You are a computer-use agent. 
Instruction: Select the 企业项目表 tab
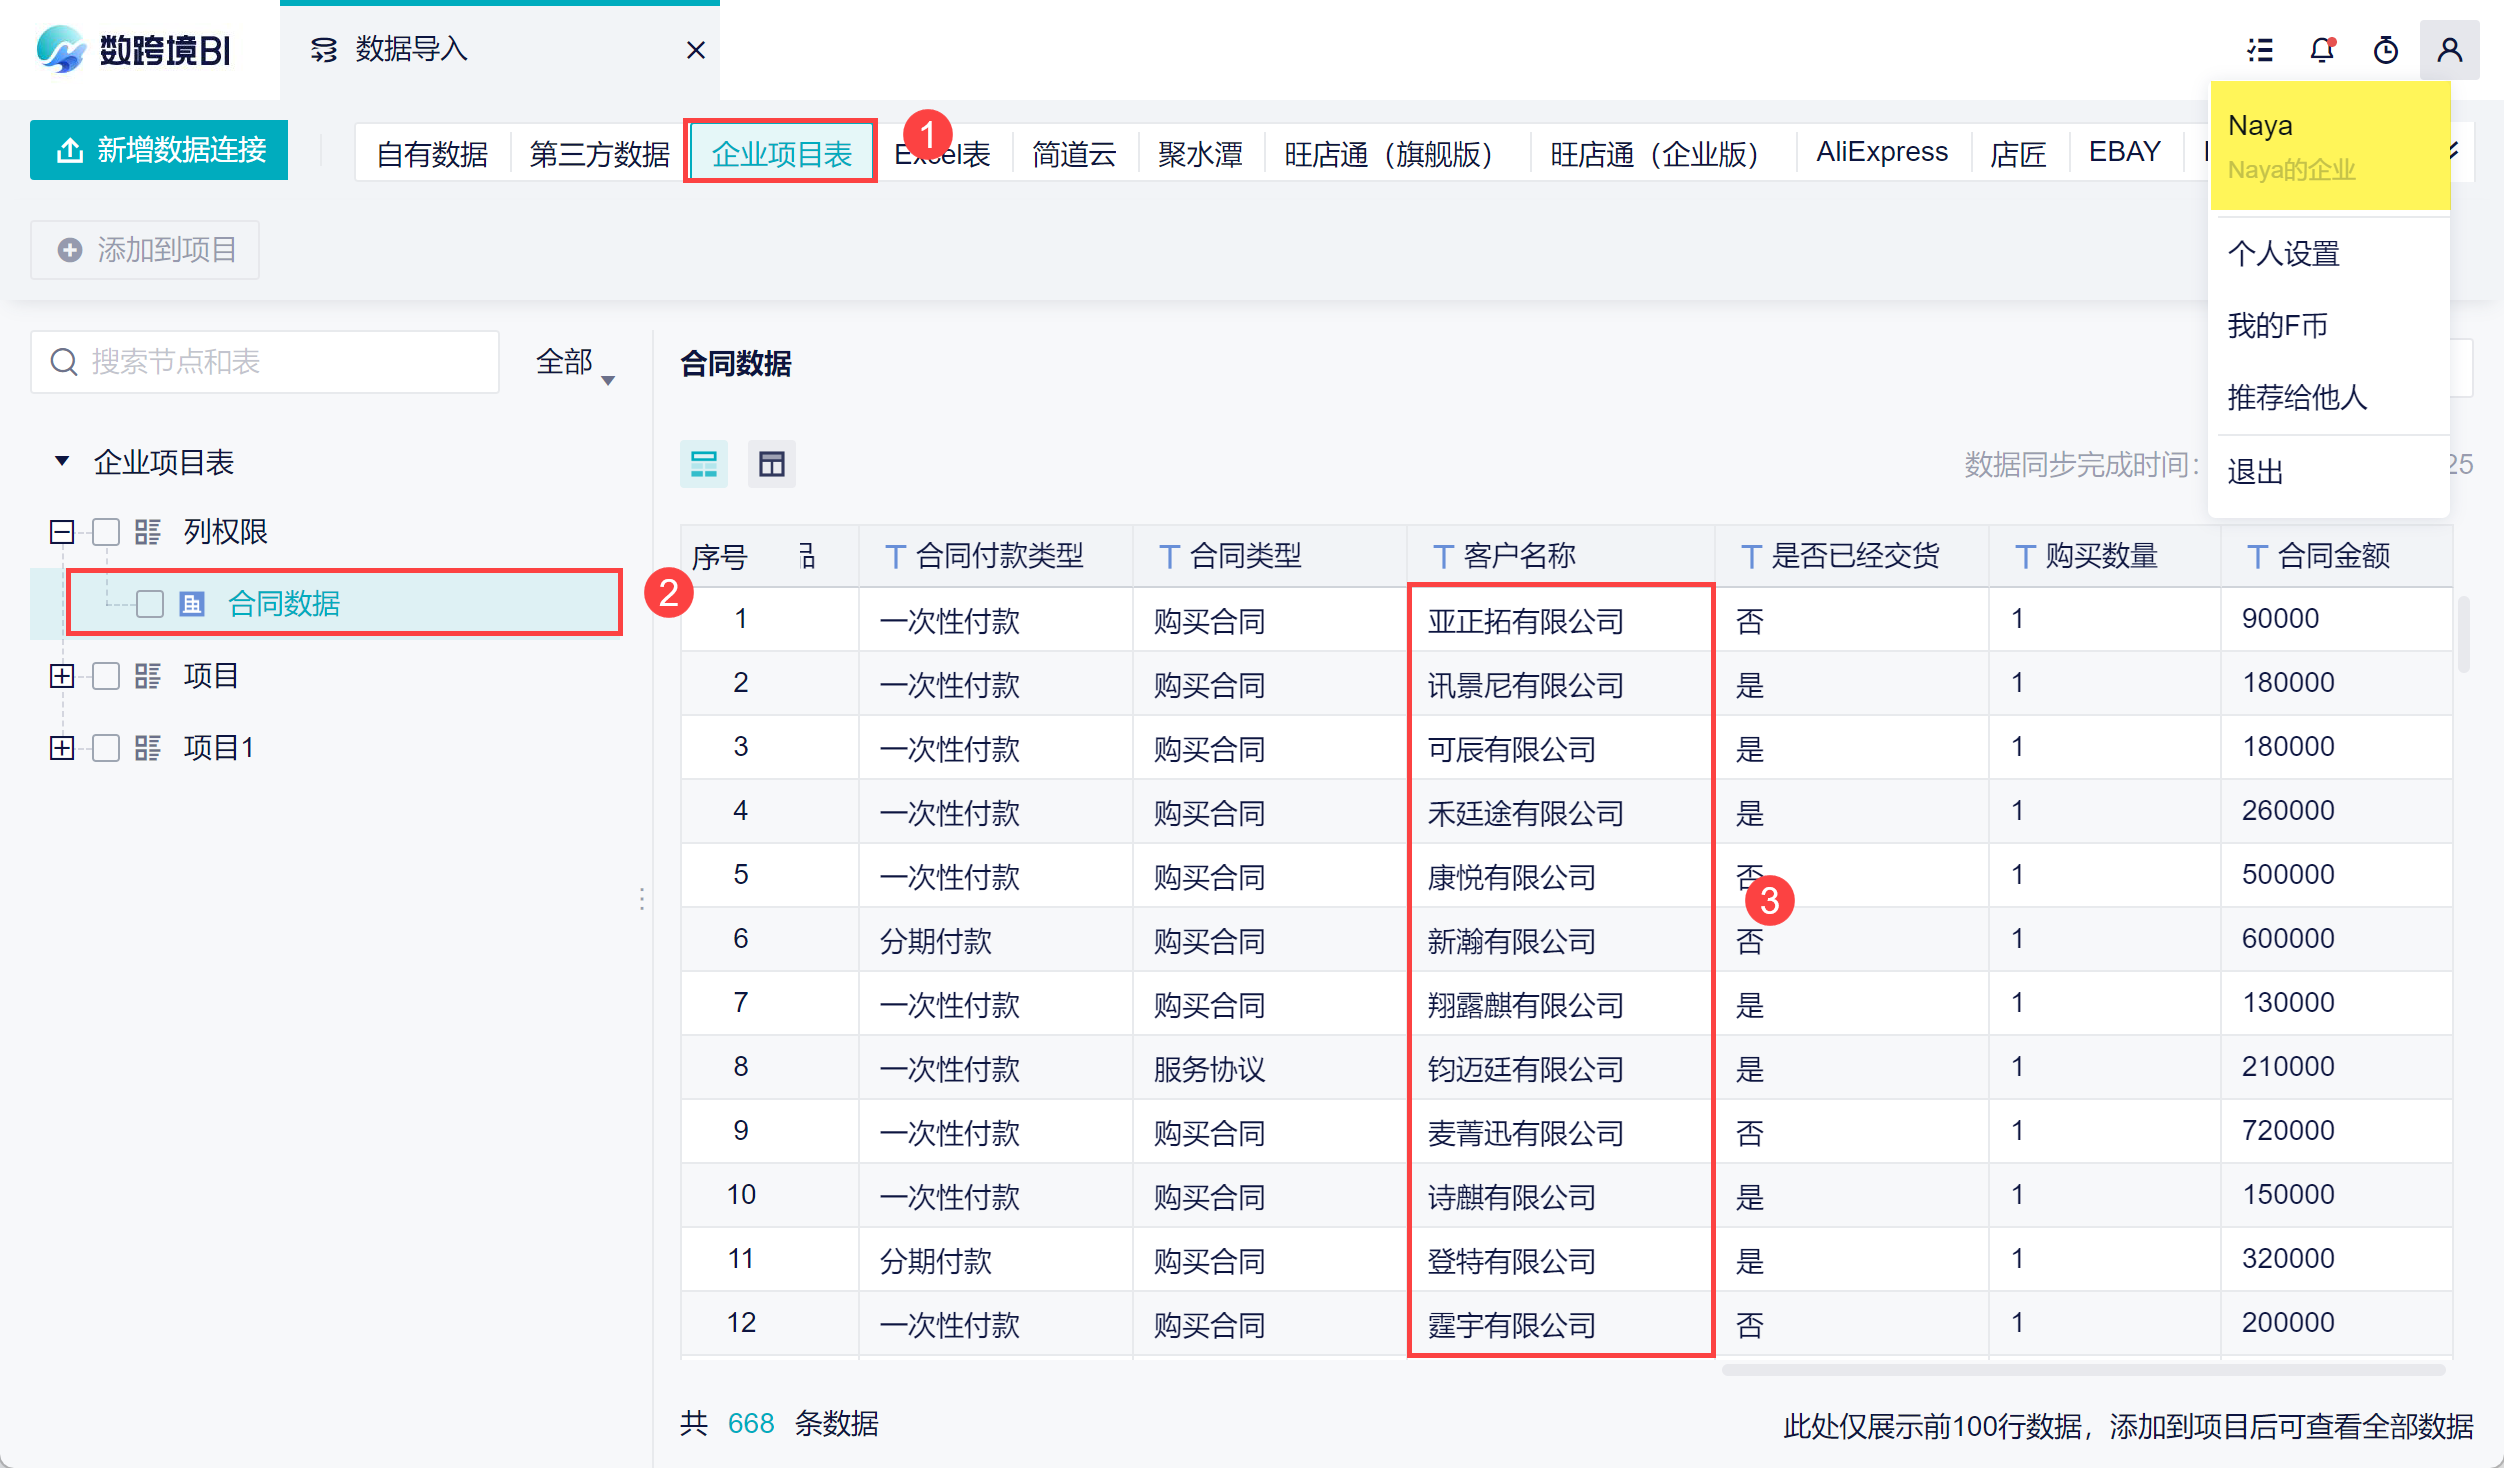[781, 153]
